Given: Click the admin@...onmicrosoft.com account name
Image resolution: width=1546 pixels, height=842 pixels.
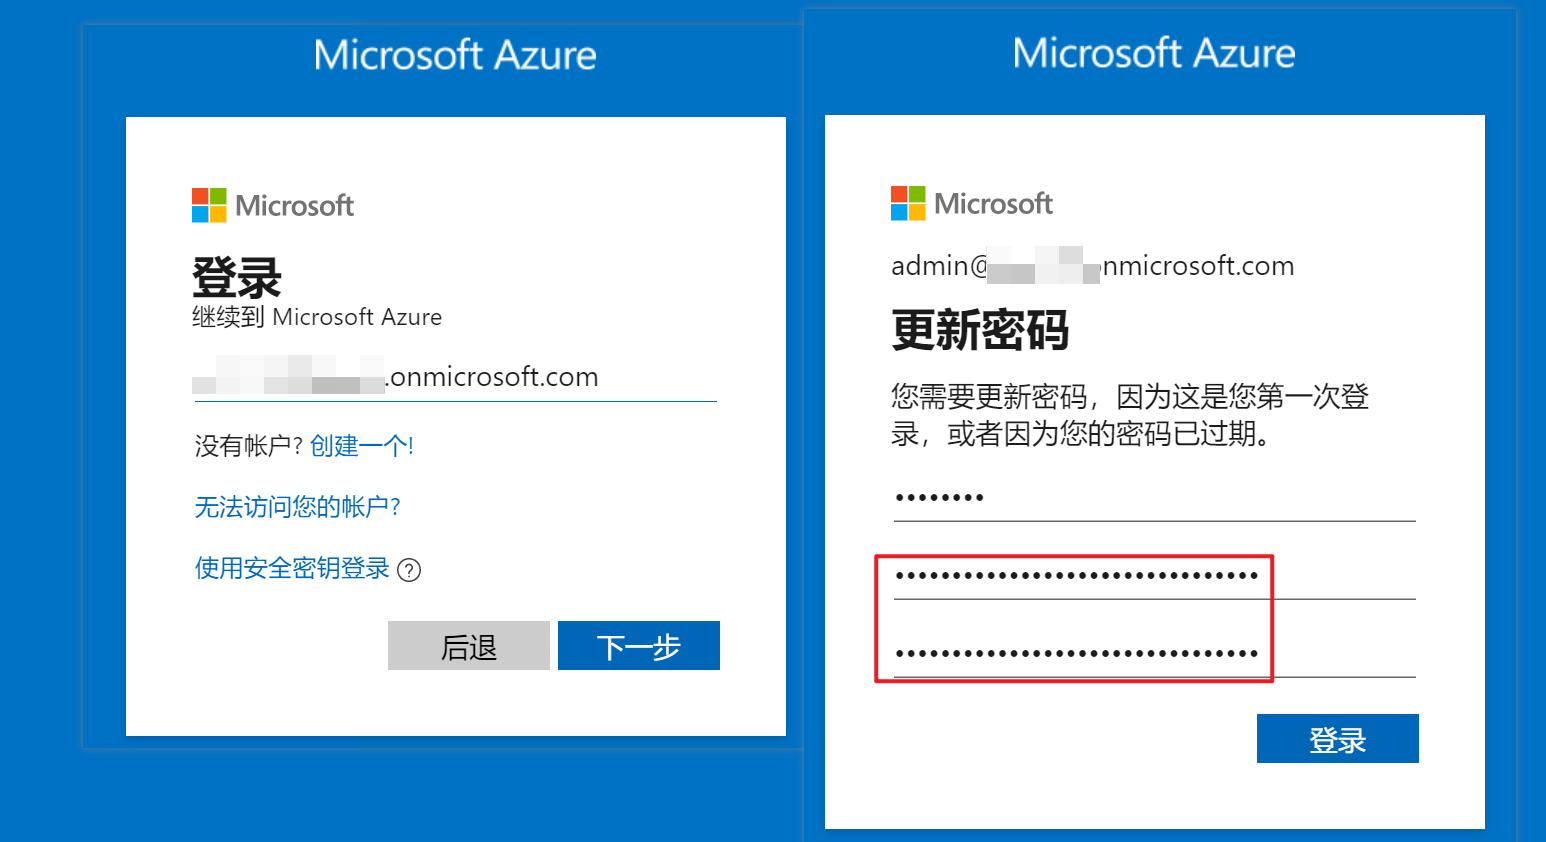Looking at the screenshot, I should click(x=1093, y=266).
